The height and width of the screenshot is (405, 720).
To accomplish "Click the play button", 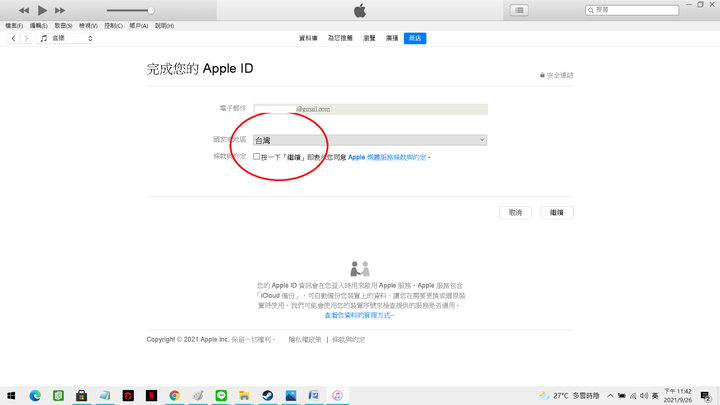I will pos(42,10).
